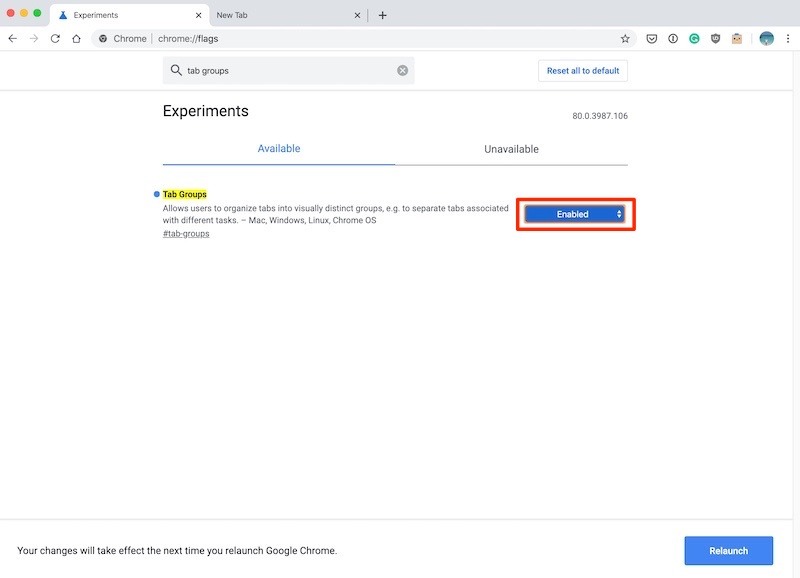Viewport: 800px width, 578px height.
Task: Click Reset all to default
Action: click(583, 71)
